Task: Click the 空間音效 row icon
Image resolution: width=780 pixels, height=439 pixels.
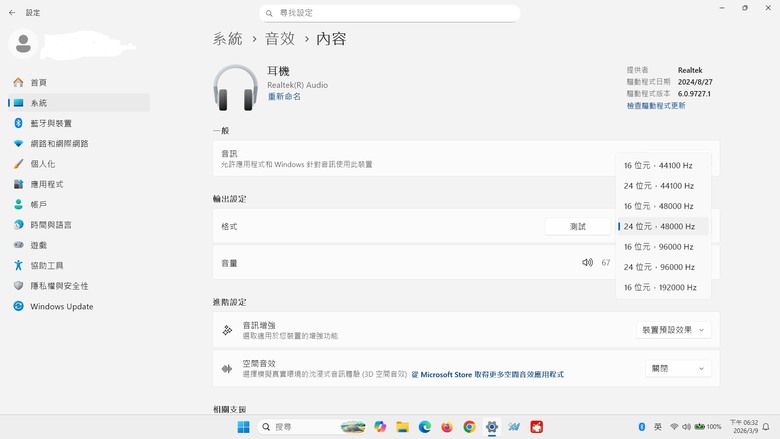Action: point(227,369)
